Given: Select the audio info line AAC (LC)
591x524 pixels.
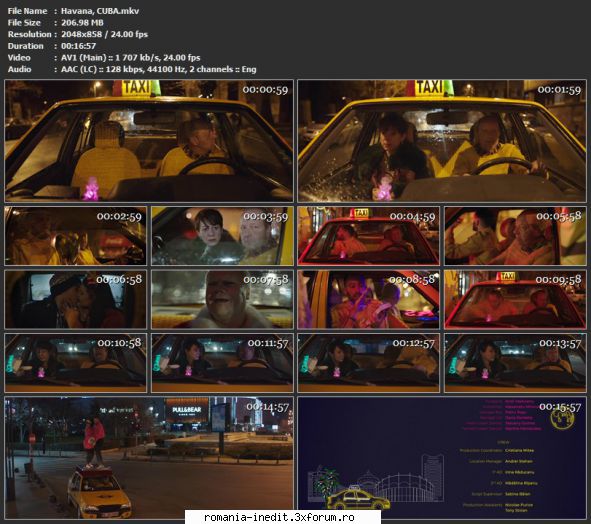Looking at the screenshot, I should (159, 69).
